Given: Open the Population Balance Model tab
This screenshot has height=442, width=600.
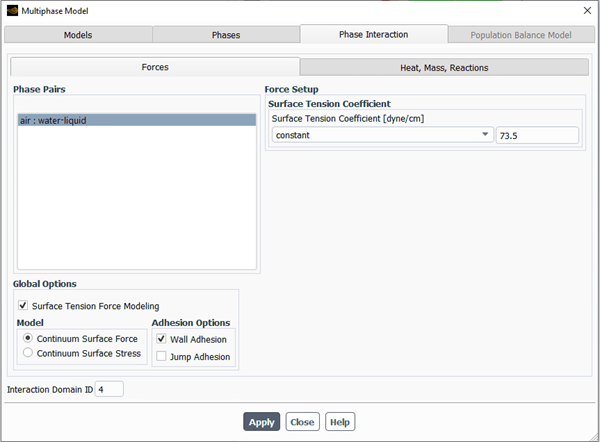Looking at the screenshot, I should point(521,35).
